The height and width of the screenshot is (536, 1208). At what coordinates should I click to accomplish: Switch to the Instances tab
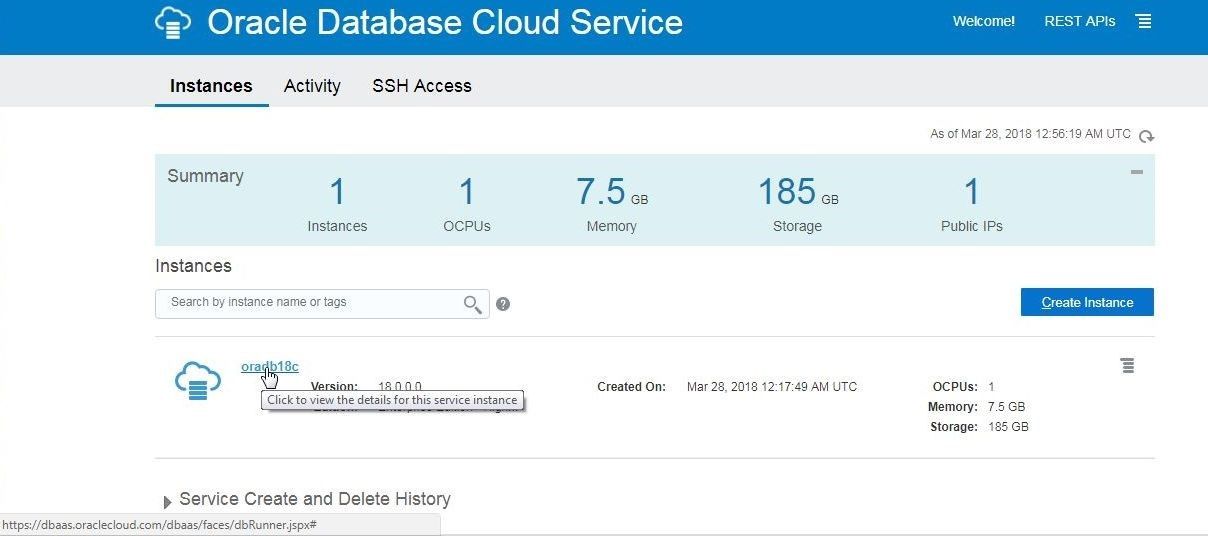click(x=211, y=86)
